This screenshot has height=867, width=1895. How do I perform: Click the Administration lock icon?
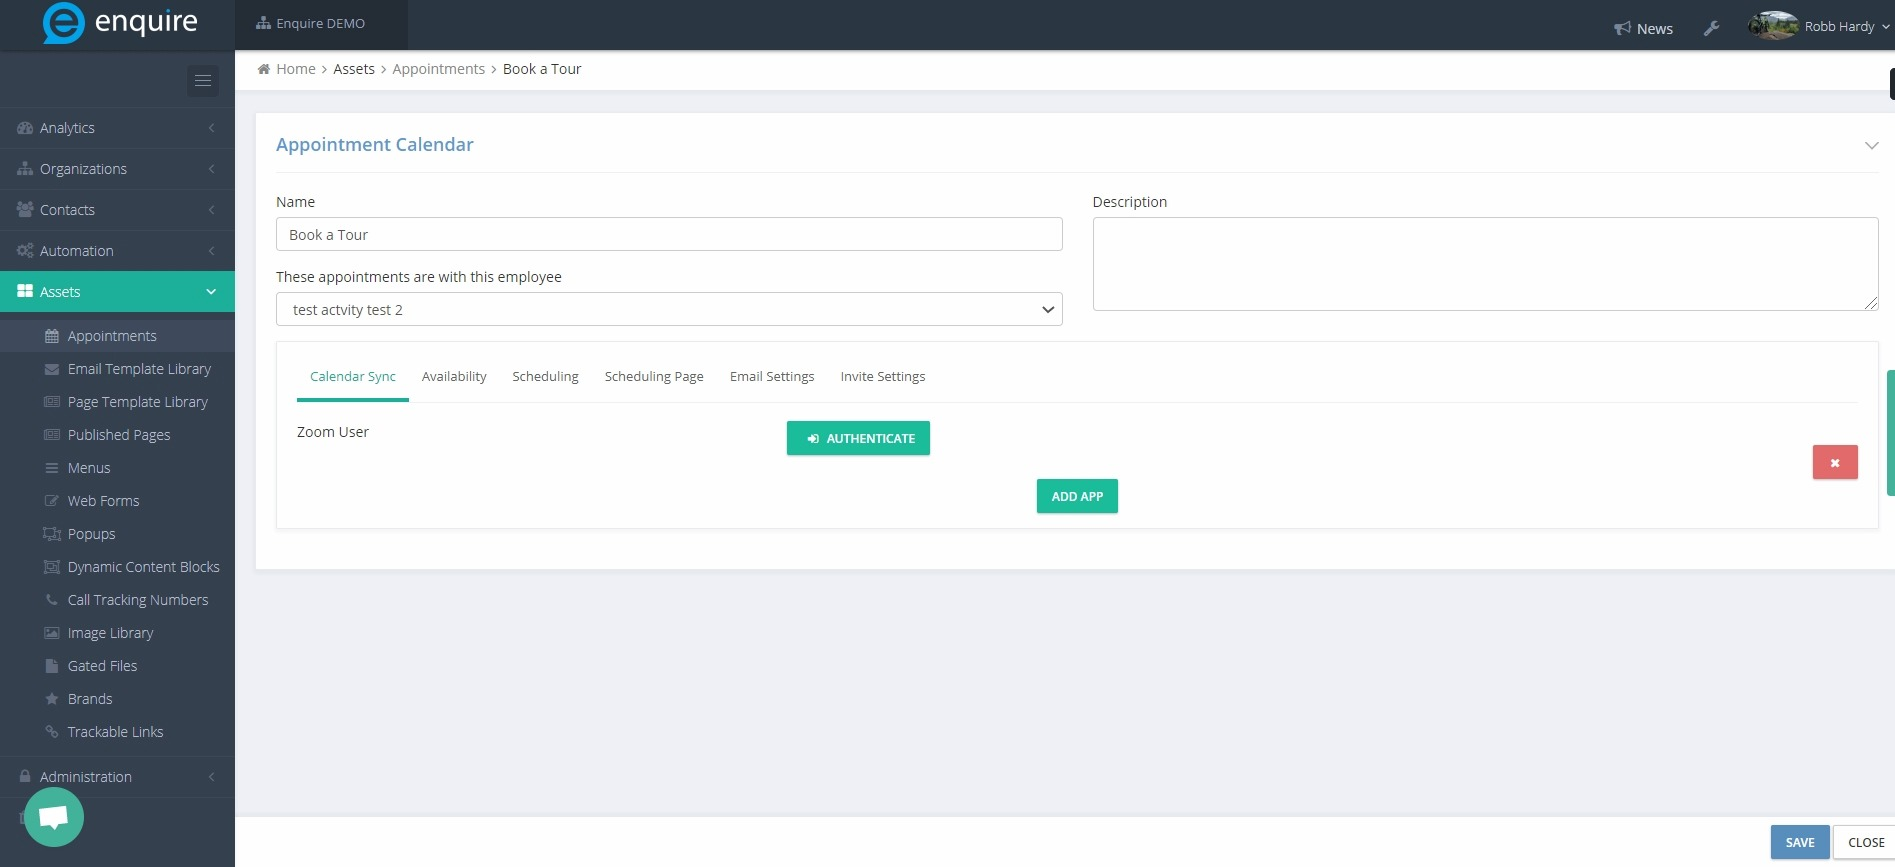[x=25, y=776]
